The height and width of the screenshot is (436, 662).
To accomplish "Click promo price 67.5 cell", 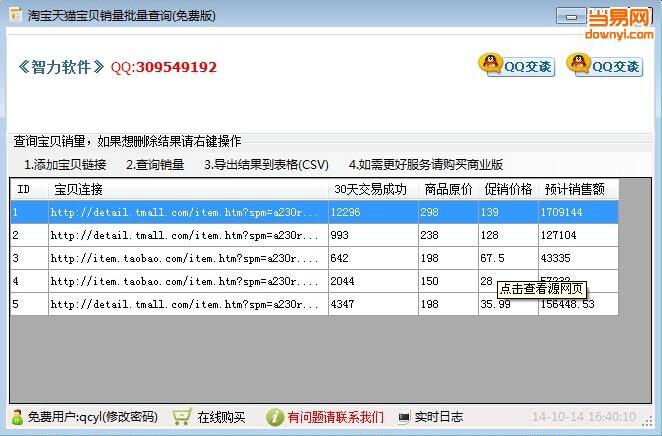I will tap(508, 258).
